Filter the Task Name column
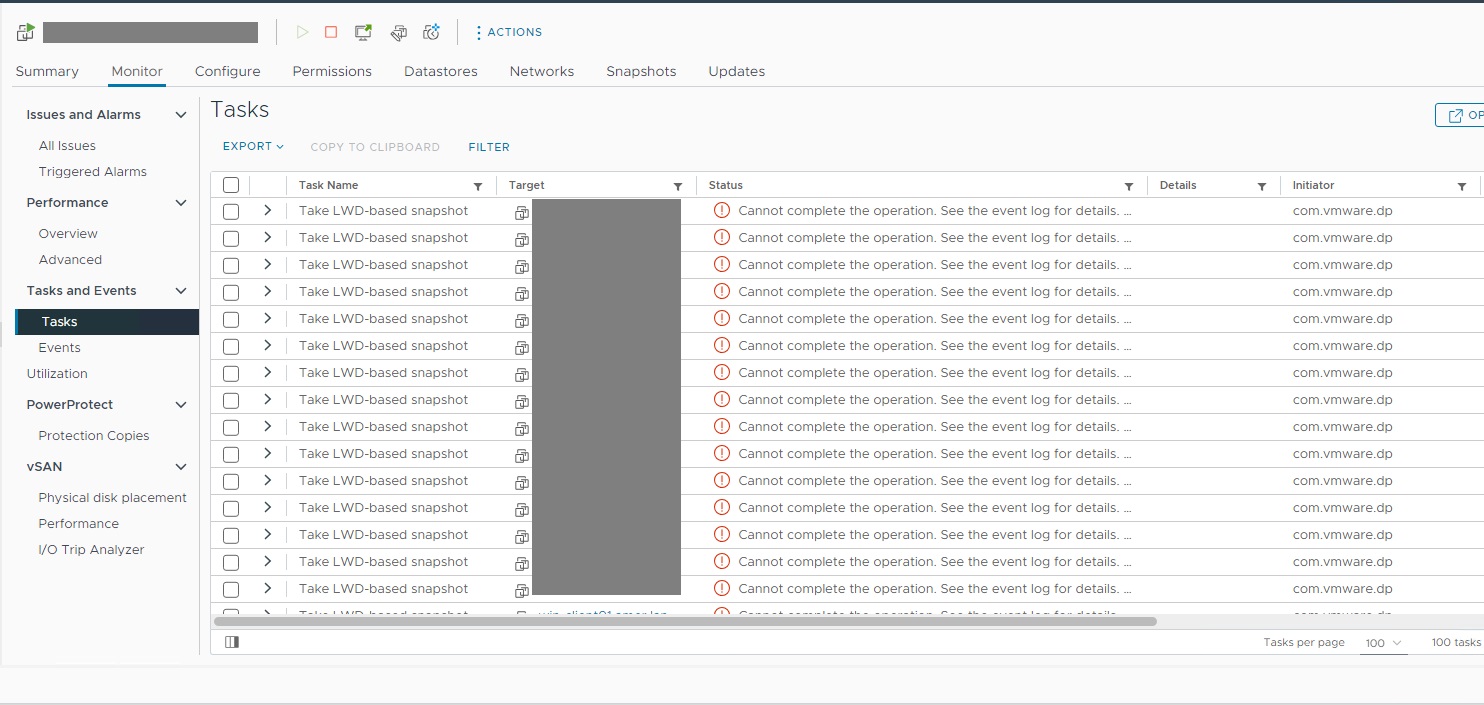This screenshot has width=1484, height=705. coord(478,186)
